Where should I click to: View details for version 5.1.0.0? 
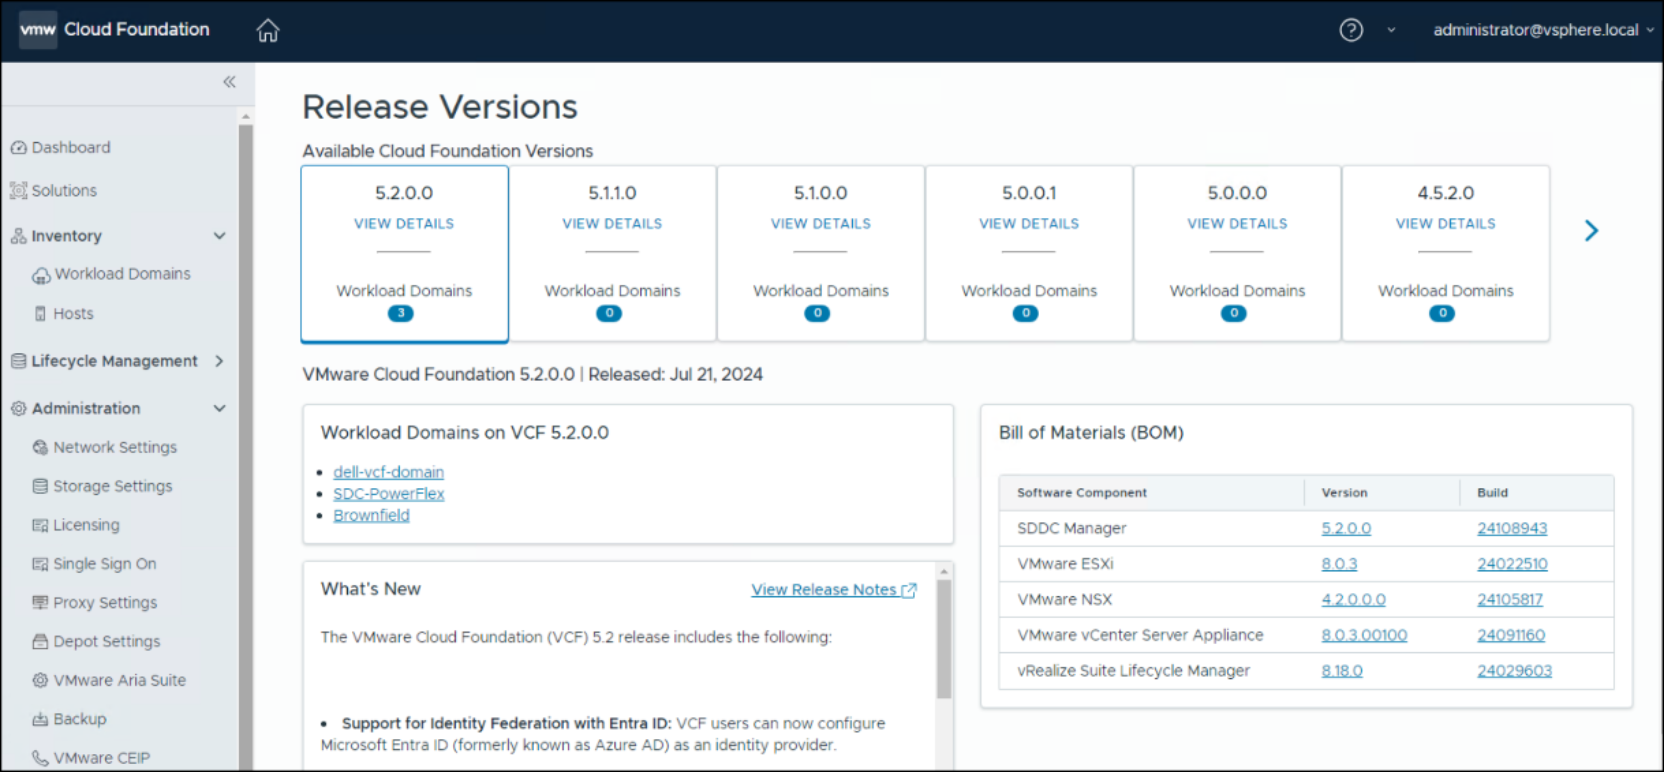tap(821, 224)
